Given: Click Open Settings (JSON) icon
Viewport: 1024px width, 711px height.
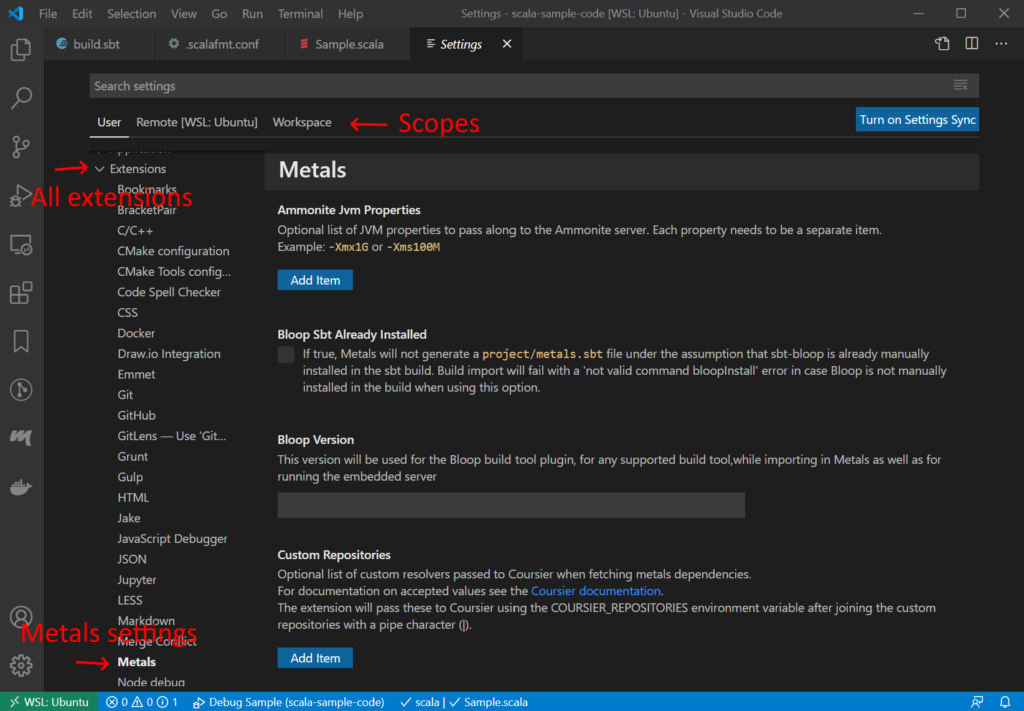Looking at the screenshot, I should [x=942, y=44].
